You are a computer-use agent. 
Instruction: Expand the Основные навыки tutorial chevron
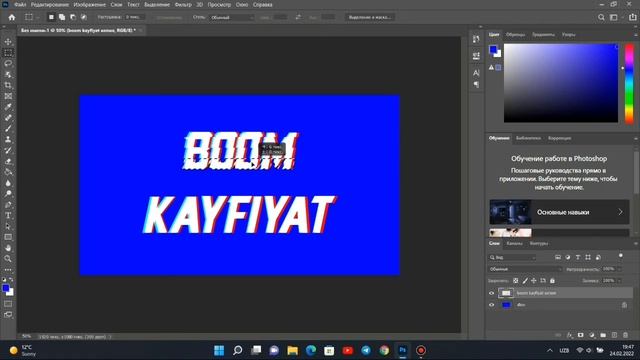(620, 212)
